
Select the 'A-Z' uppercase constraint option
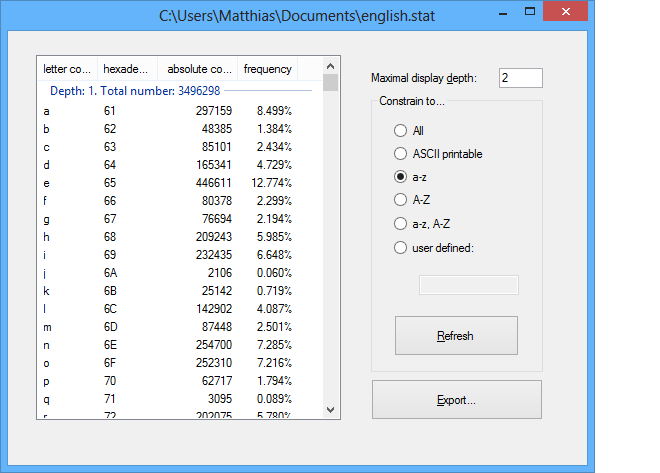pos(401,200)
